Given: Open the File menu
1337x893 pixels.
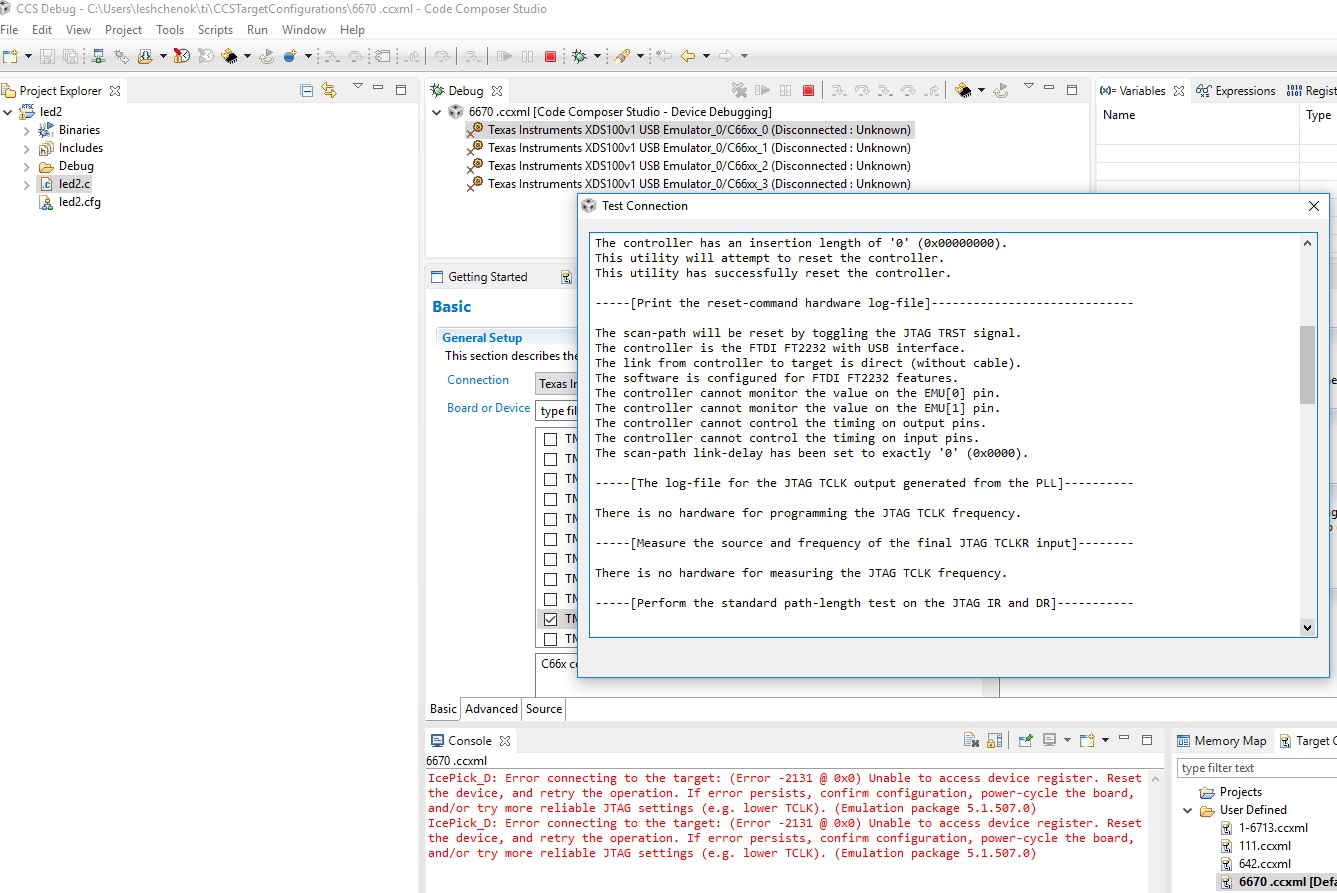Looking at the screenshot, I should click(9, 30).
